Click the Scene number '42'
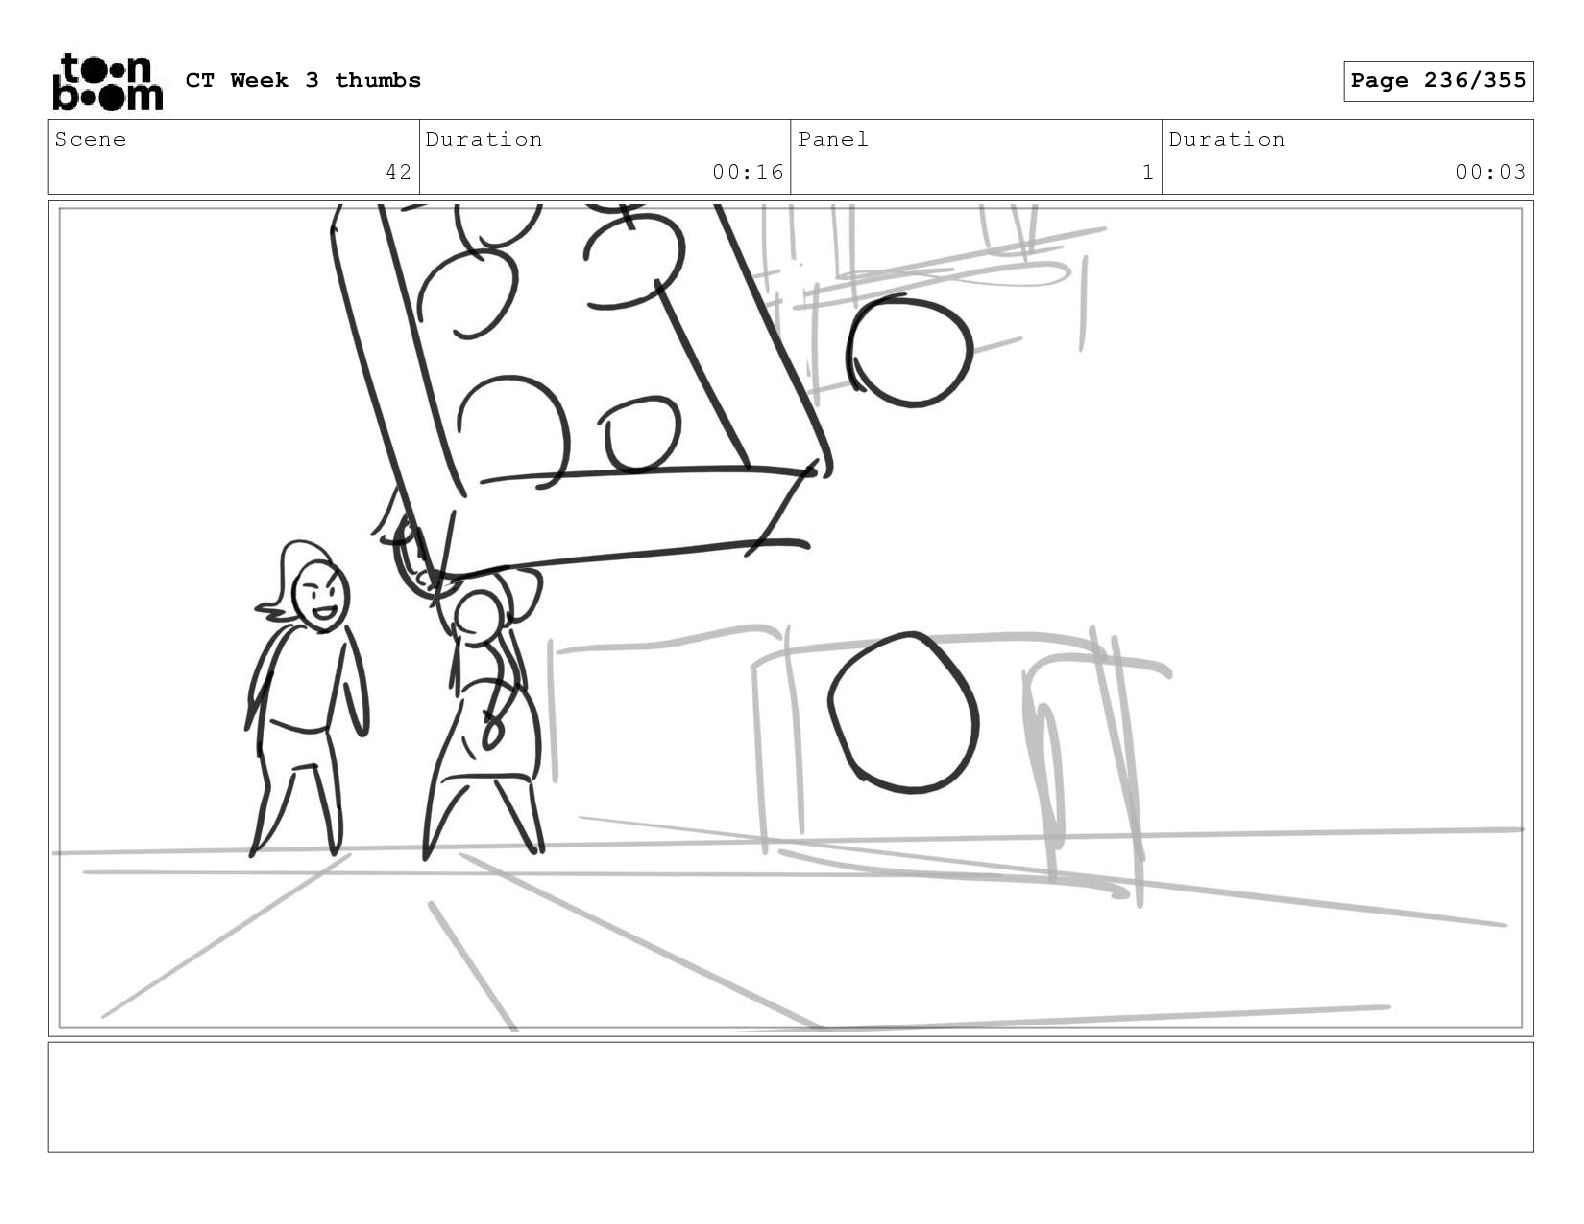This screenshot has width=1584, height=1224. (x=398, y=172)
